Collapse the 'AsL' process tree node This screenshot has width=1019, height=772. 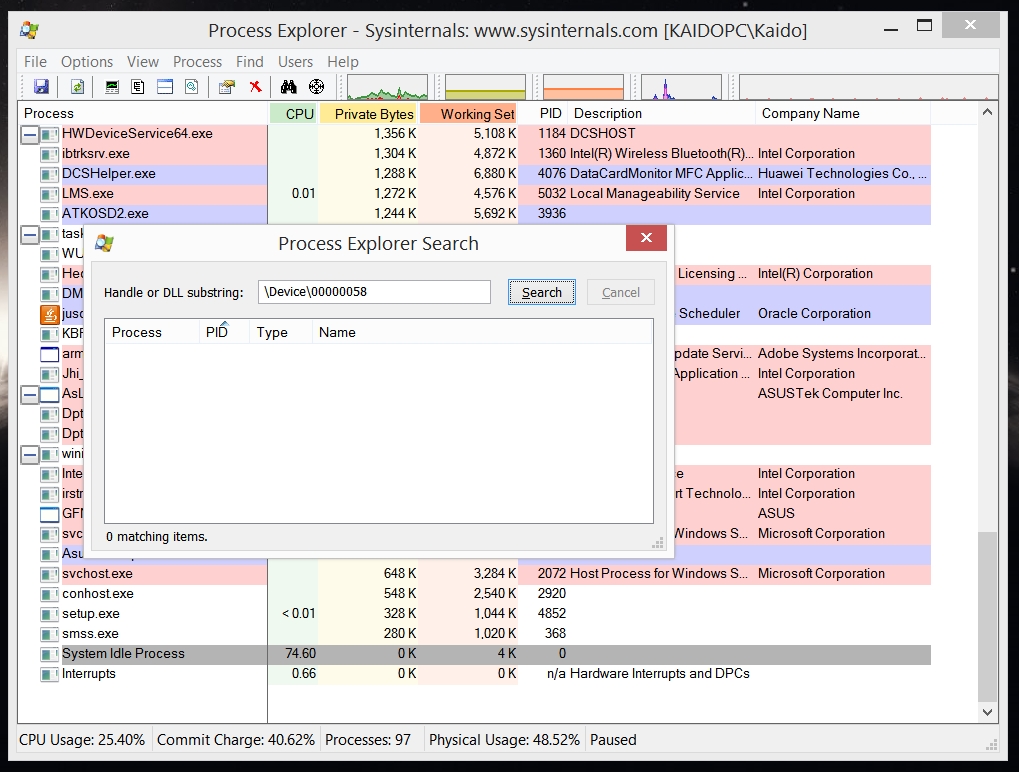[x=29, y=394]
